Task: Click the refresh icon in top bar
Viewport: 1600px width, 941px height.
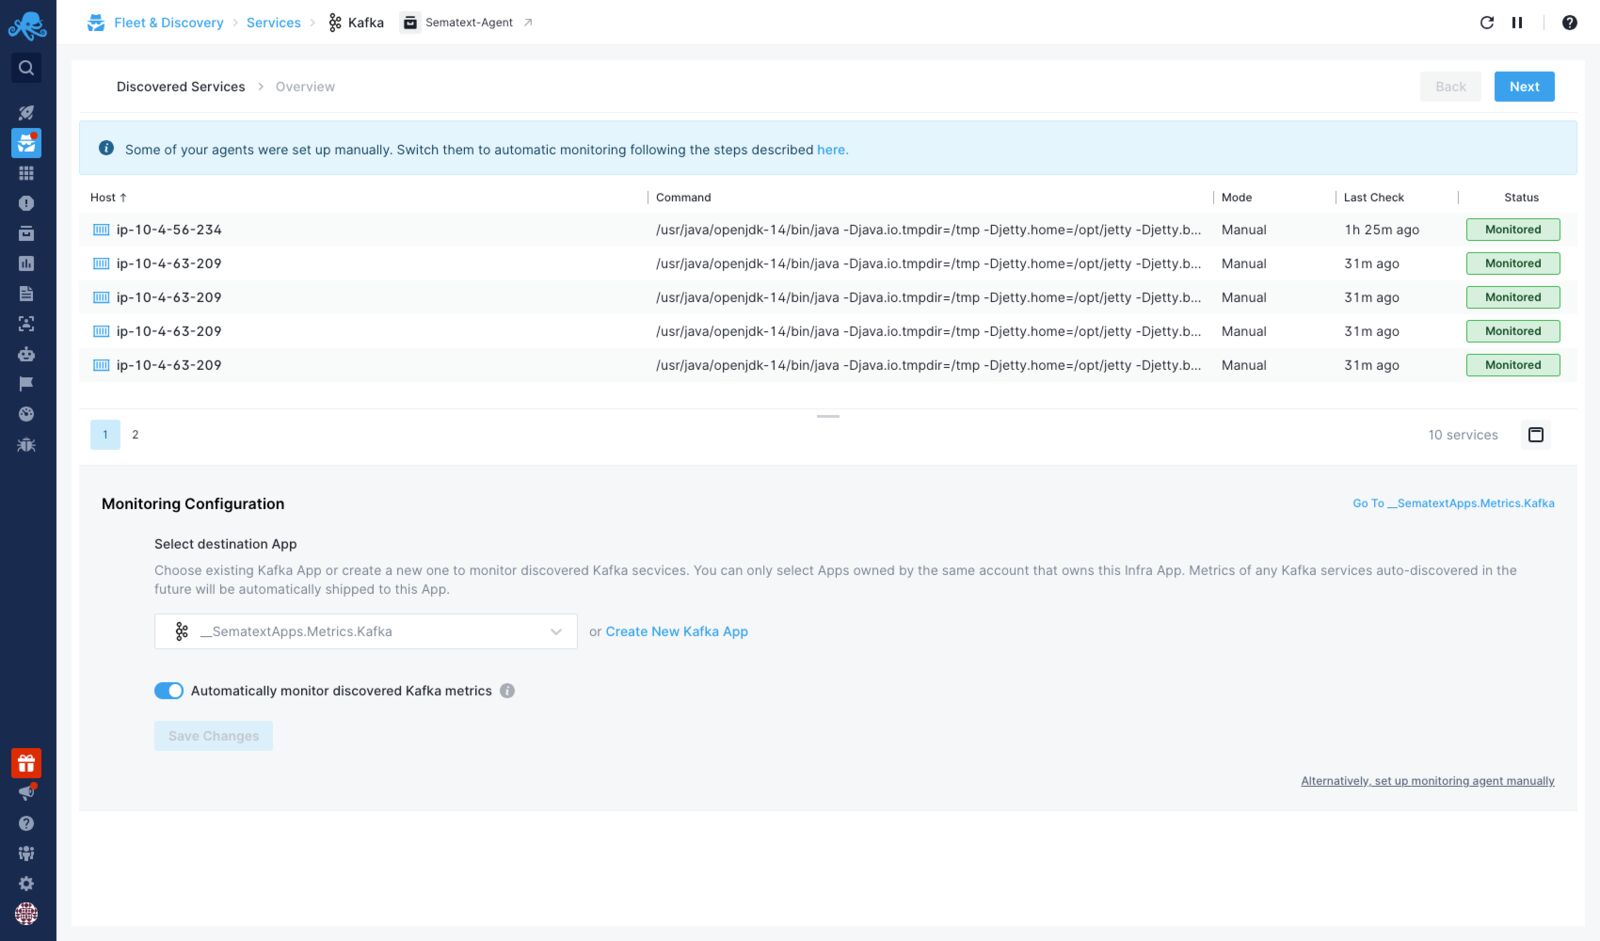Action: pos(1487,22)
